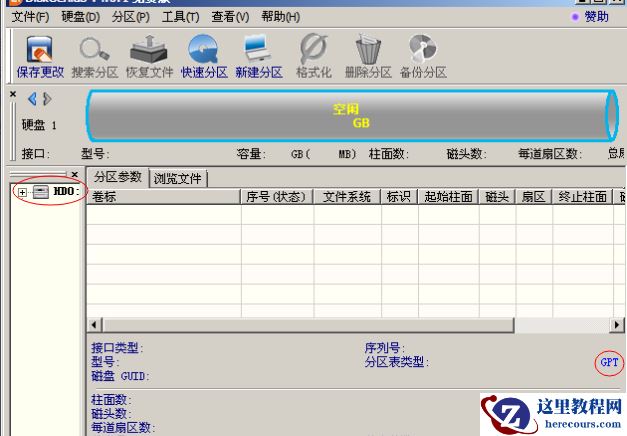Go to next disk with right arrow
Screen dimensions: 627x436
[x=47, y=99]
